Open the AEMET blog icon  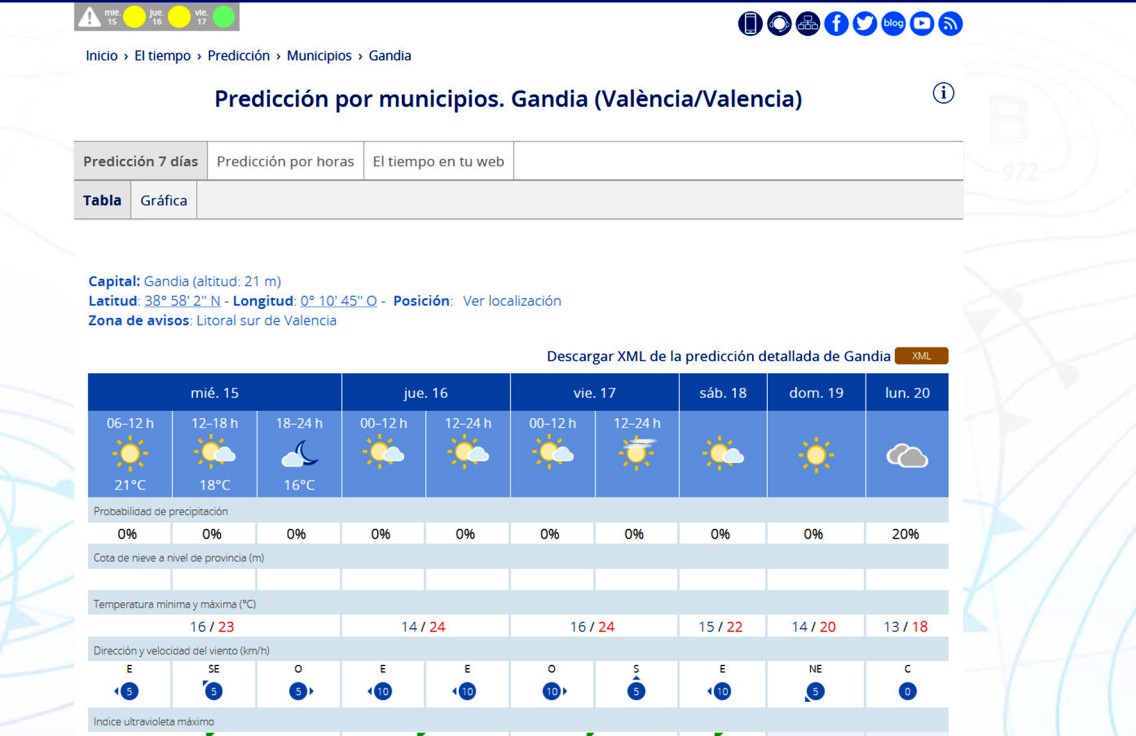point(893,23)
